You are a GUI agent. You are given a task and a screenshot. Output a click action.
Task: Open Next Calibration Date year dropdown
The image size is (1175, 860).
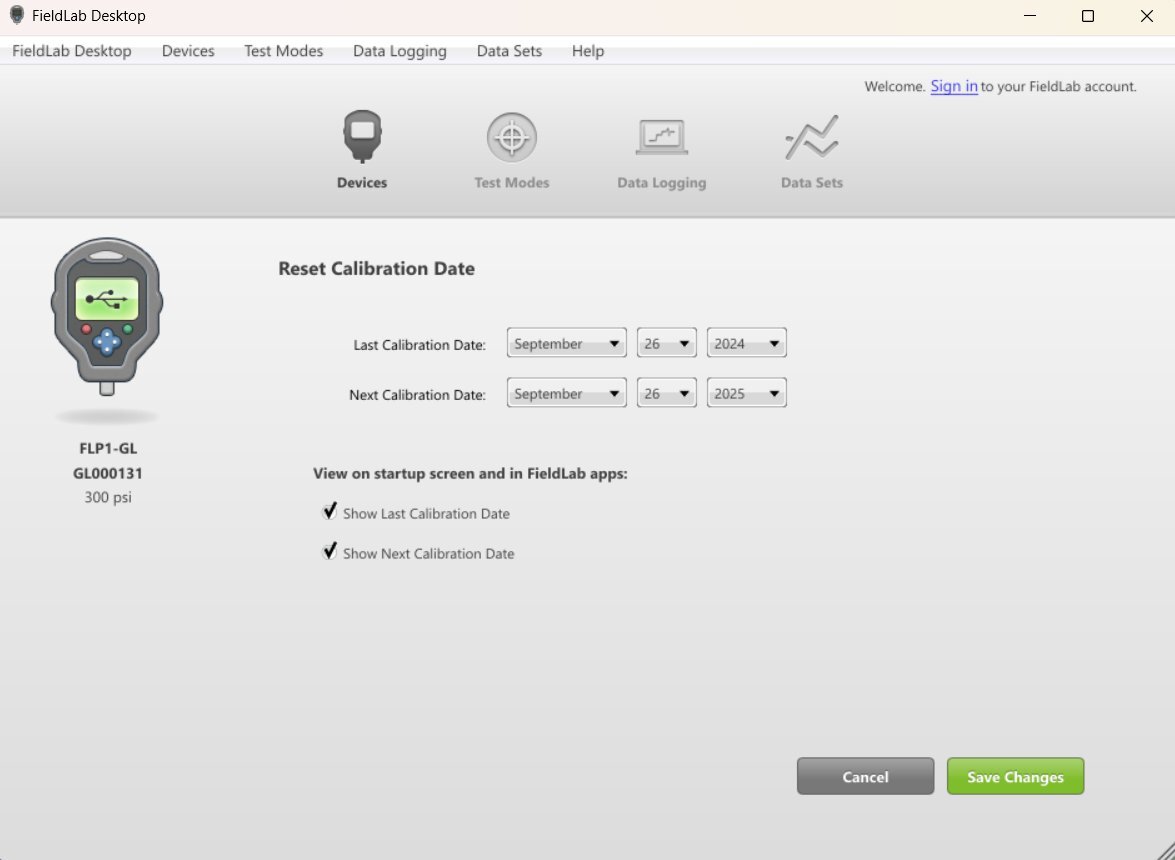[x=746, y=393]
